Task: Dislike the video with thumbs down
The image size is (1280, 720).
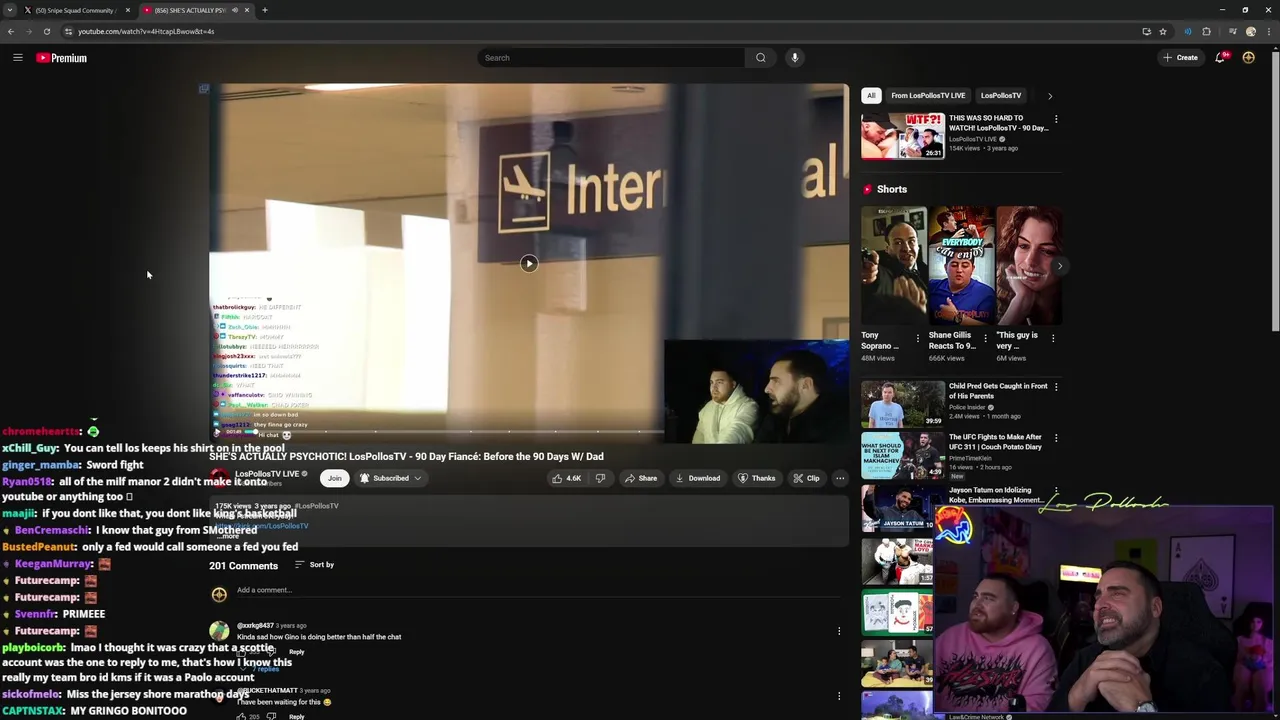Action: click(x=600, y=478)
